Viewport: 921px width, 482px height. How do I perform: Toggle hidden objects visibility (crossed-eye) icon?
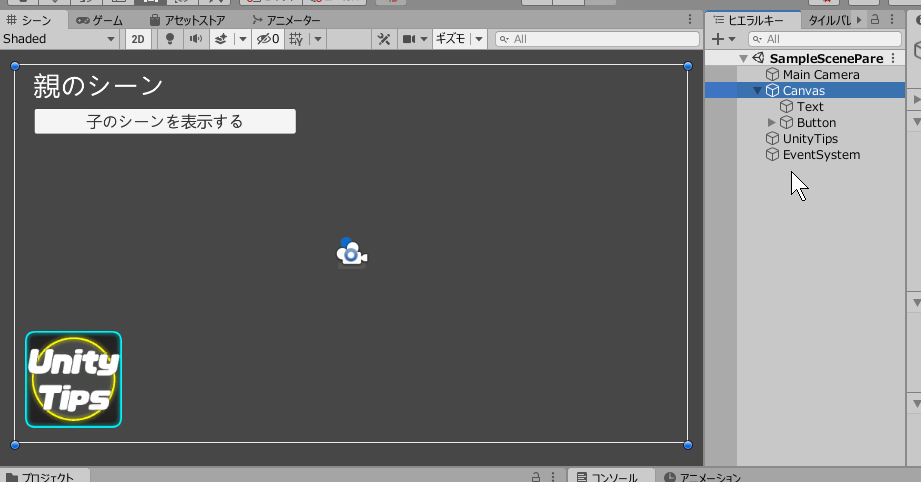(267, 39)
